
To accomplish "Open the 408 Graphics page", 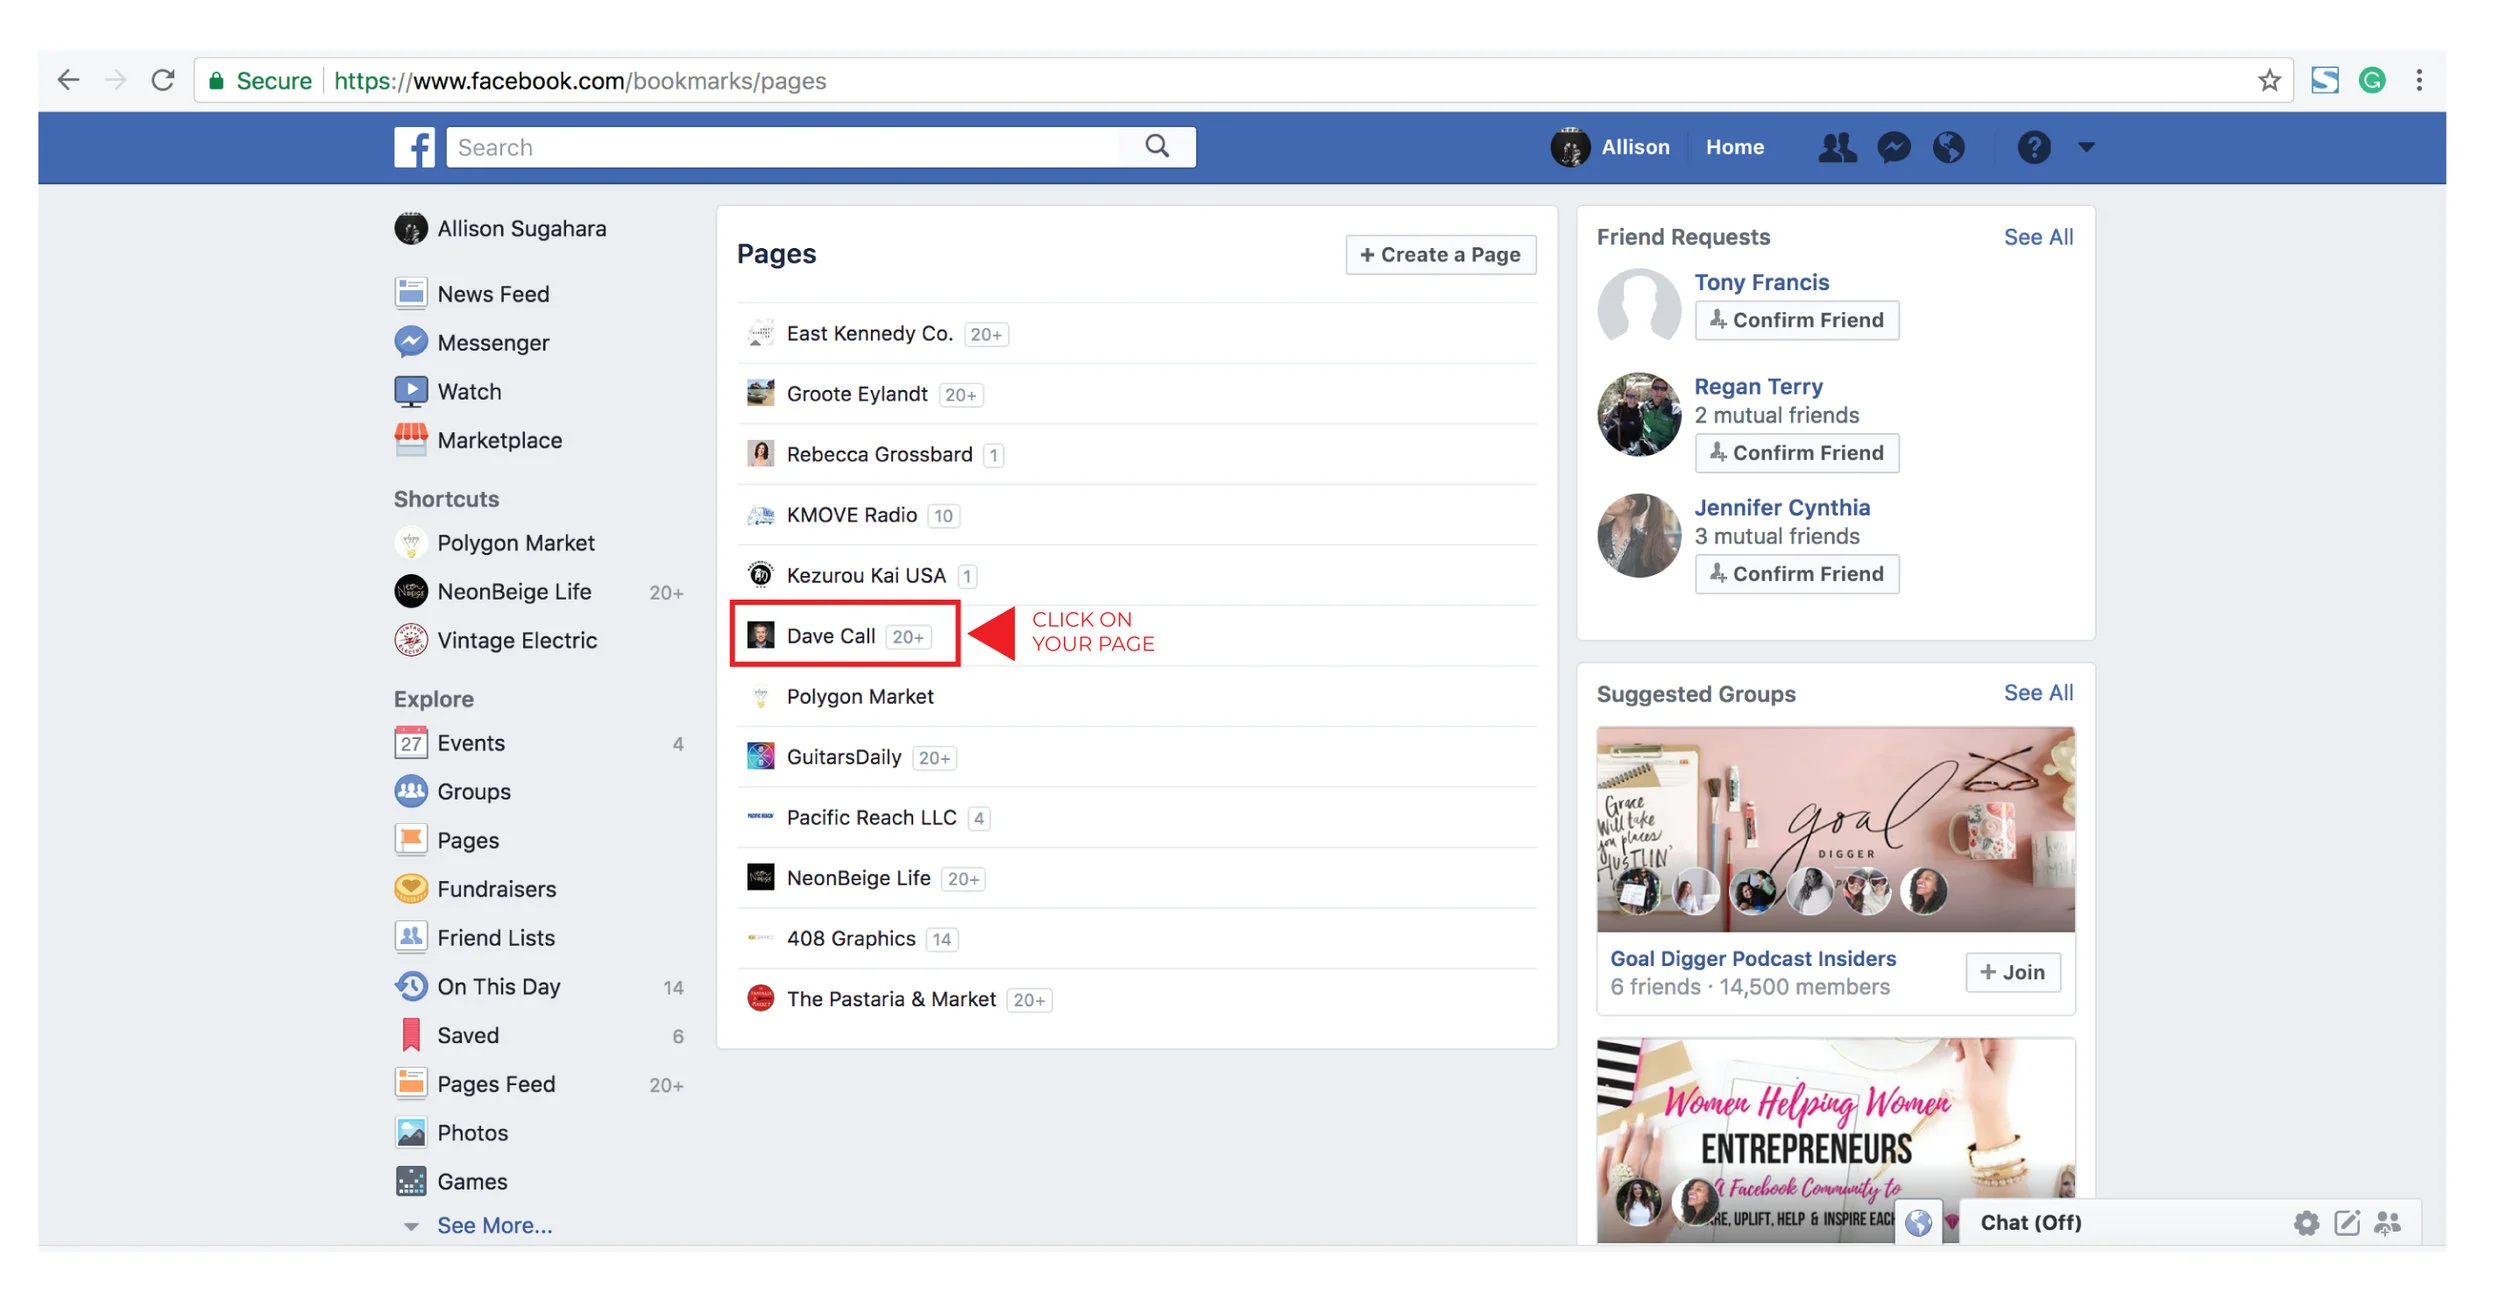I will pos(851,938).
